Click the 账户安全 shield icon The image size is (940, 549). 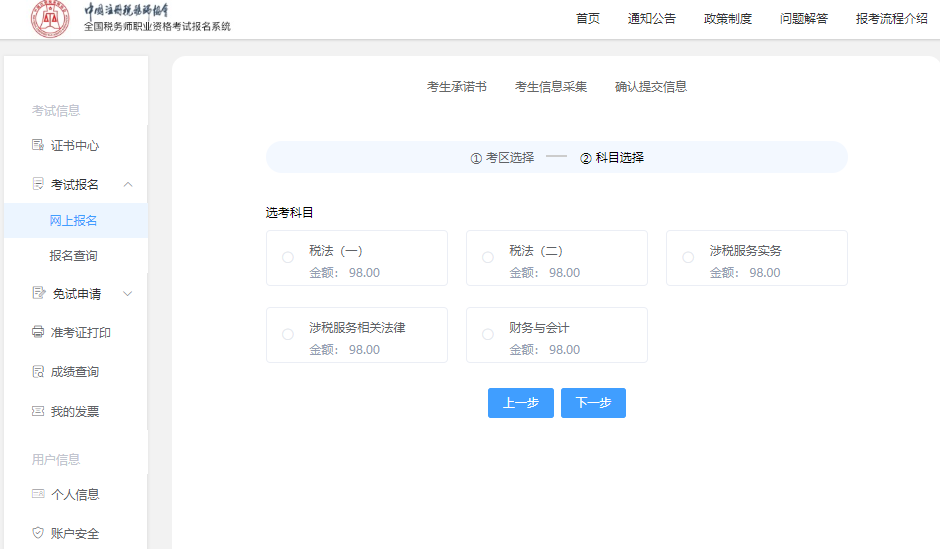pyautogui.click(x=38, y=533)
